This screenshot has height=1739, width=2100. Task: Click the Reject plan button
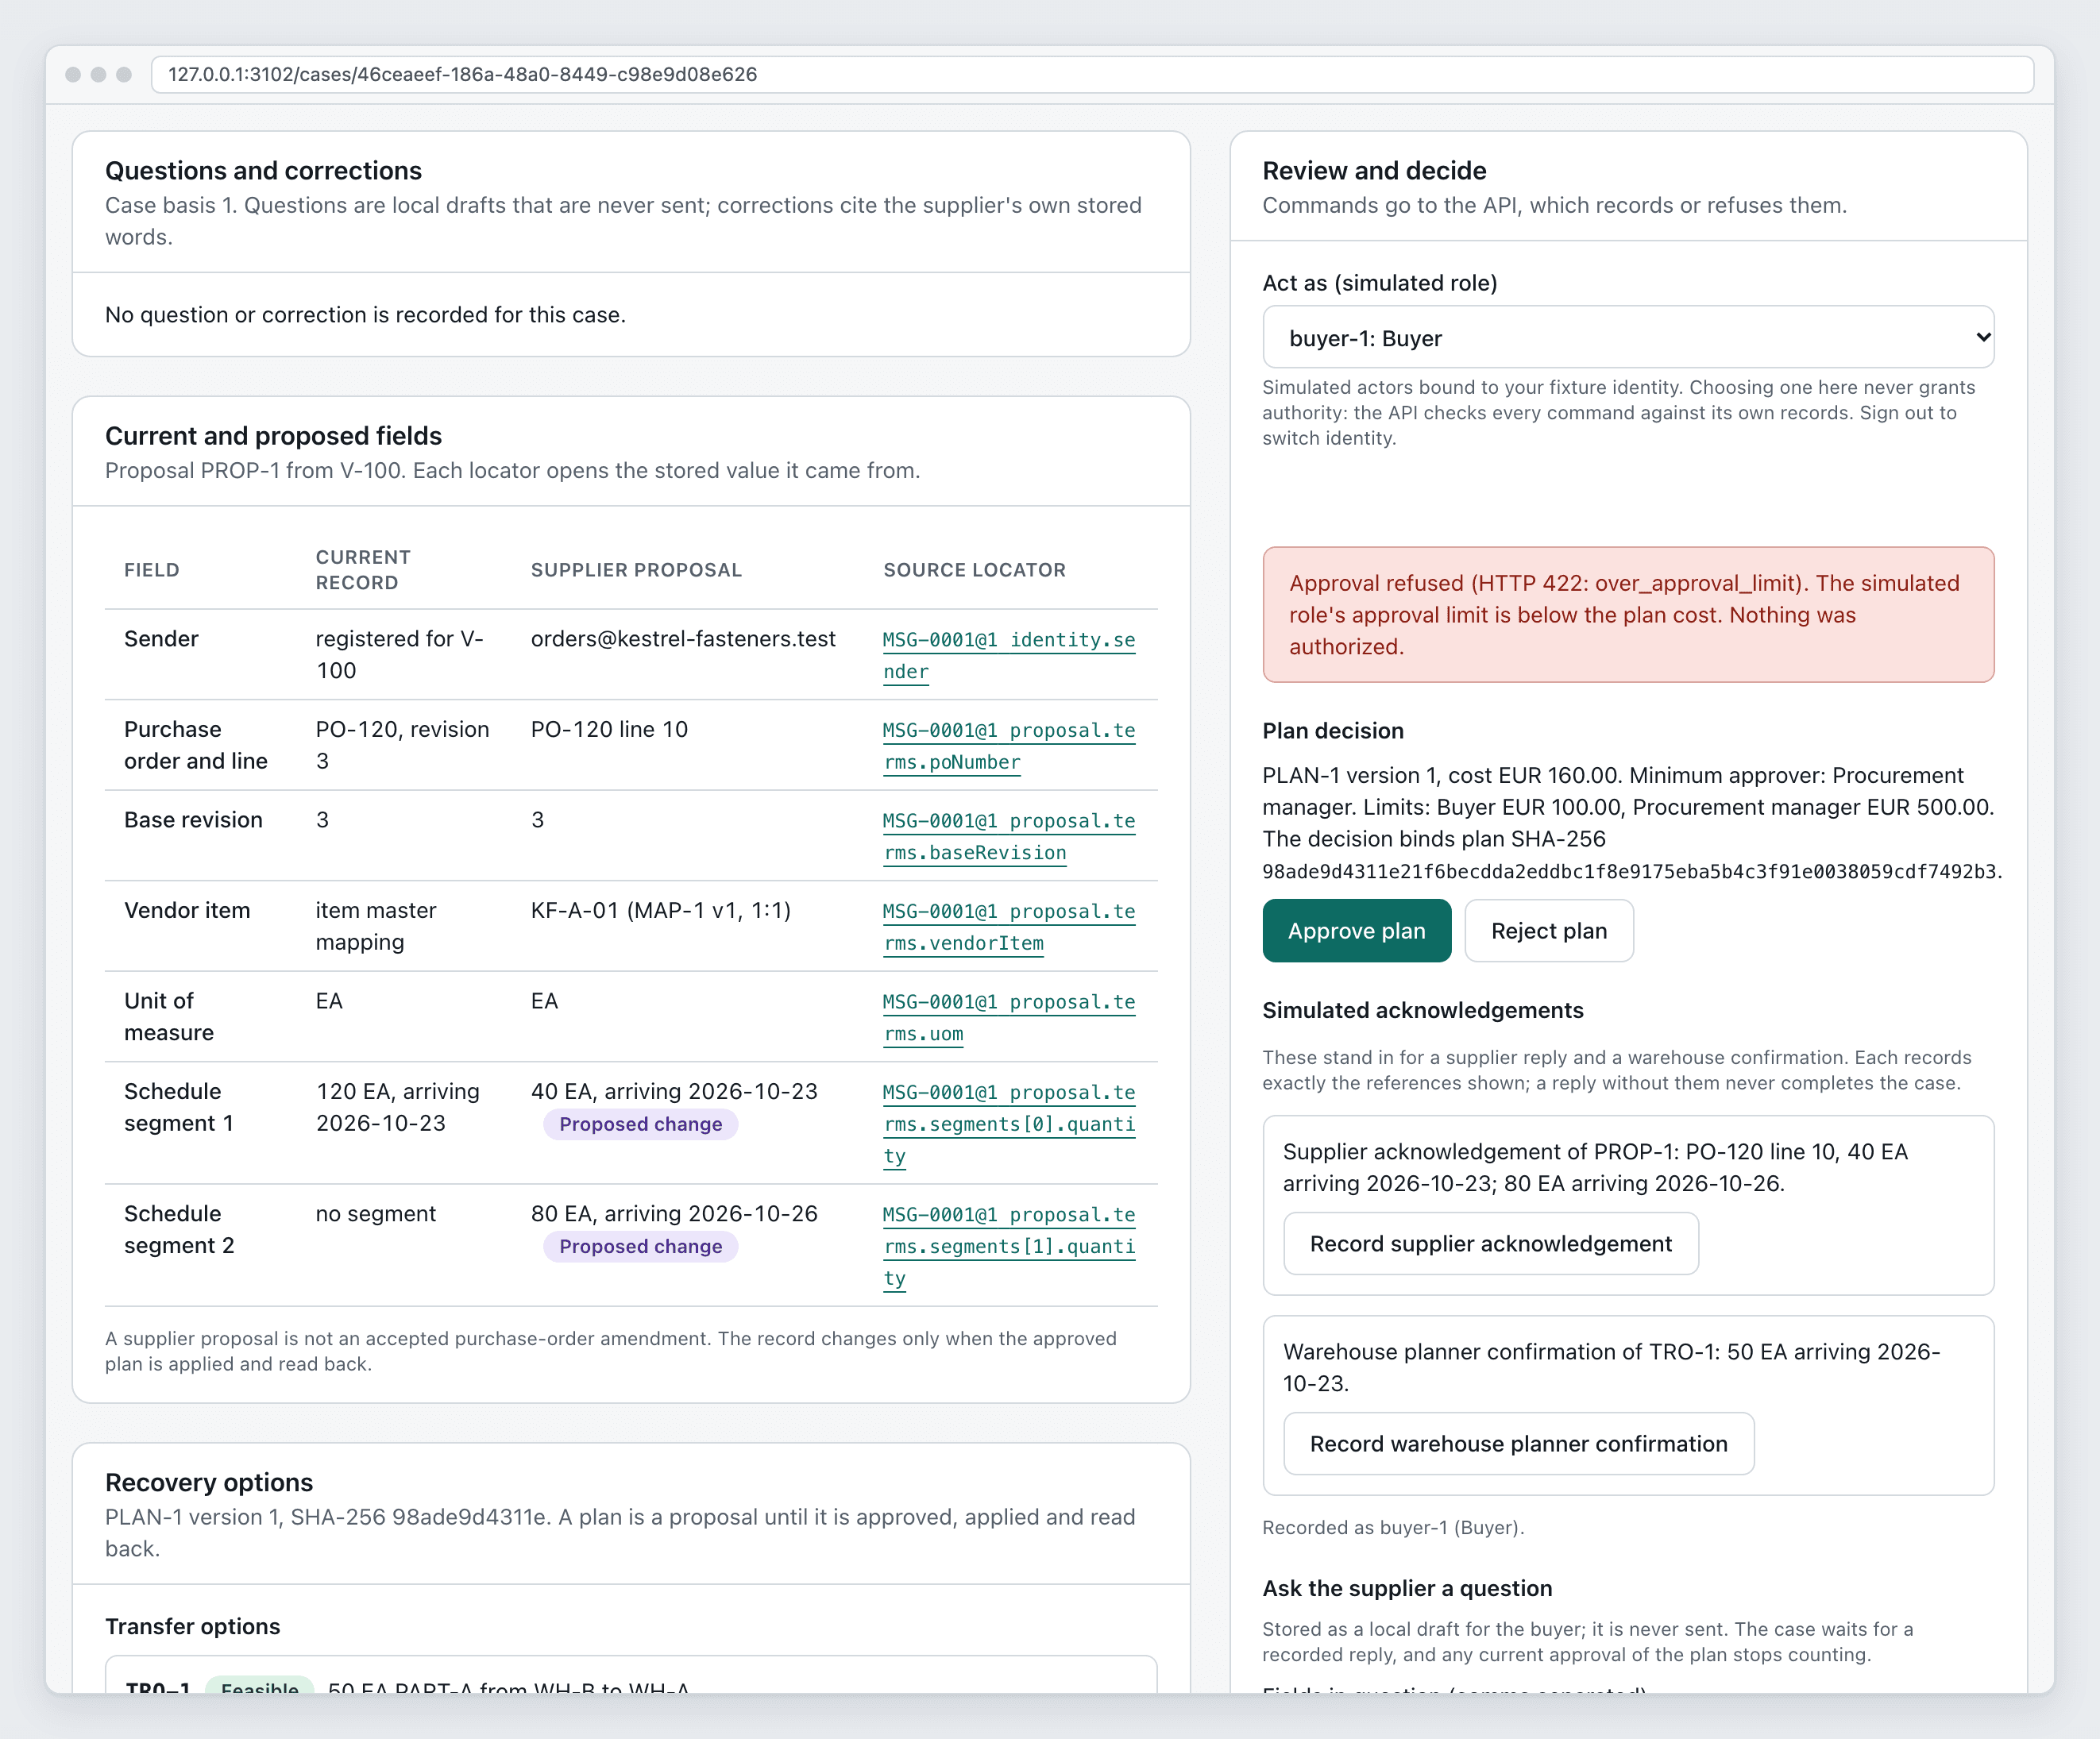point(1548,931)
